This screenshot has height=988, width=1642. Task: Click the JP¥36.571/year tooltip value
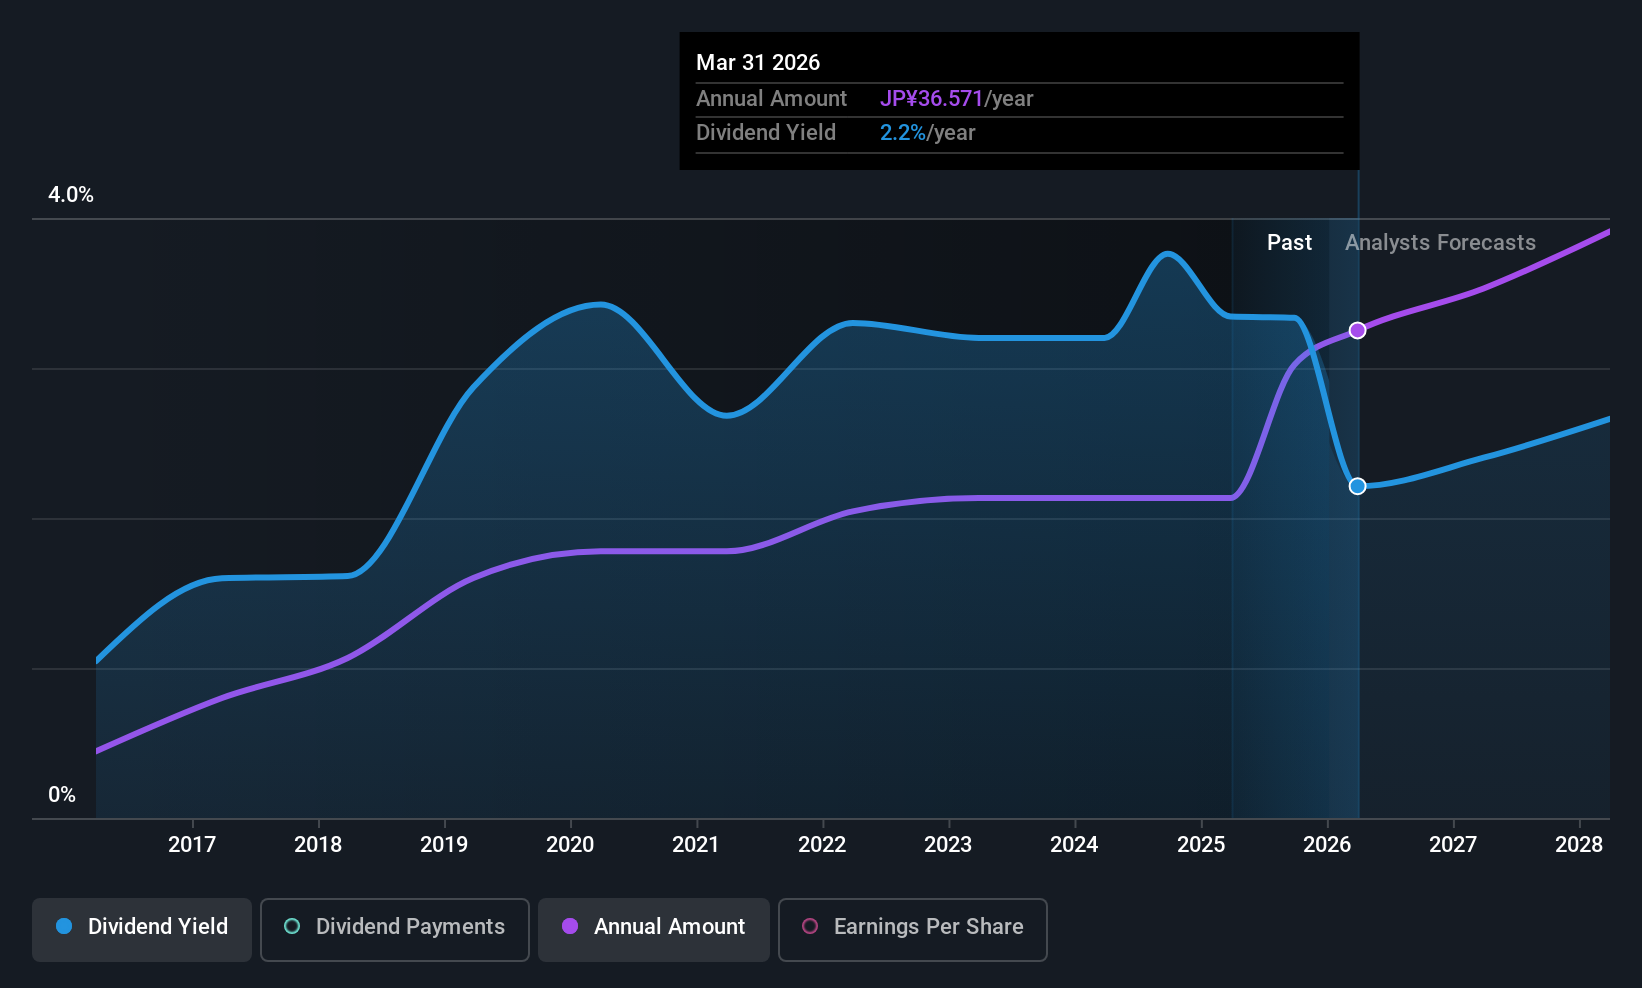[956, 99]
